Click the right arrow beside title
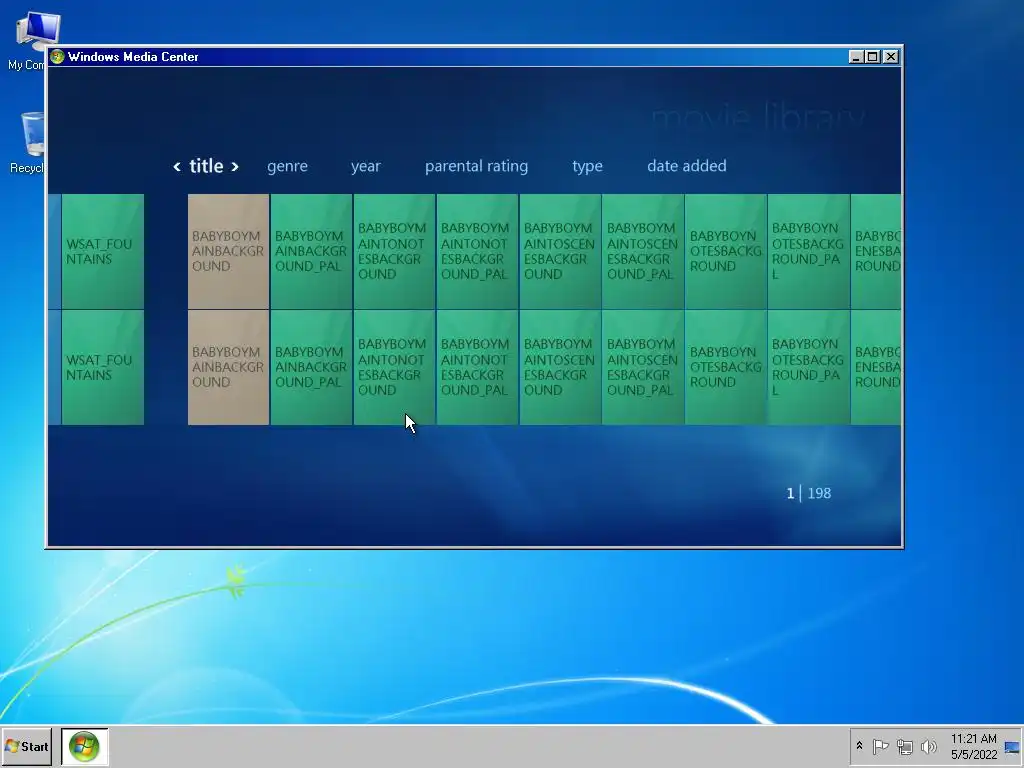1024x768 pixels. pos(234,167)
